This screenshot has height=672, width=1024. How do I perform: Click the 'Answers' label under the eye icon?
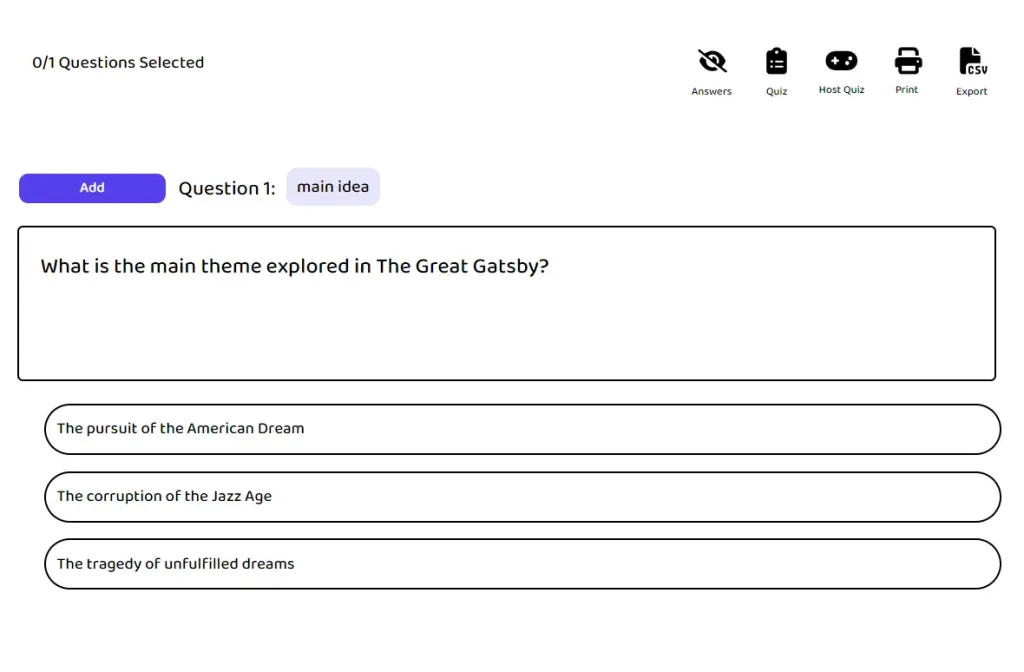click(711, 92)
